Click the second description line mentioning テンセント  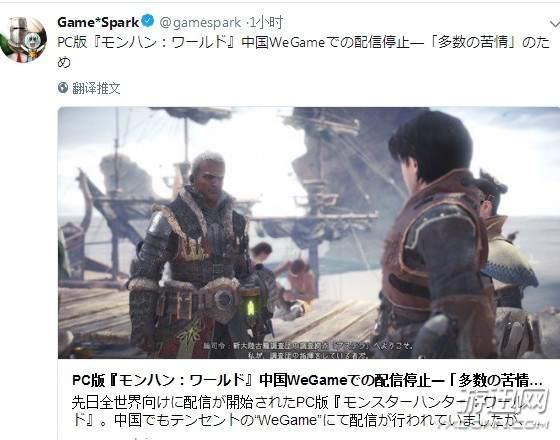coord(298,420)
